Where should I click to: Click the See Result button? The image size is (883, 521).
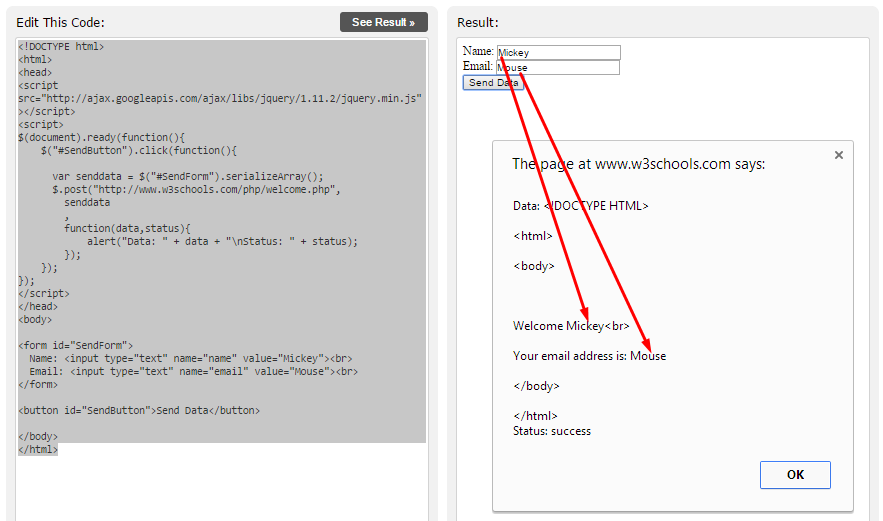pos(383,23)
